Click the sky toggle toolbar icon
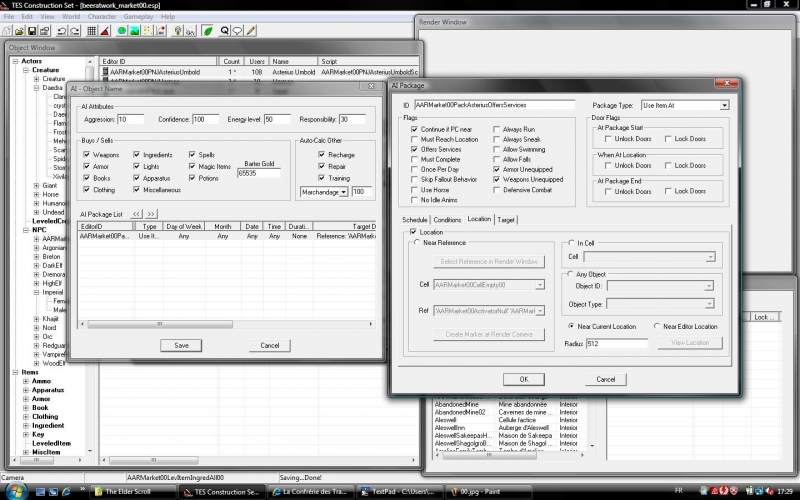Image resolution: width=800 pixels, height=500 pixels. click(190, 31)
